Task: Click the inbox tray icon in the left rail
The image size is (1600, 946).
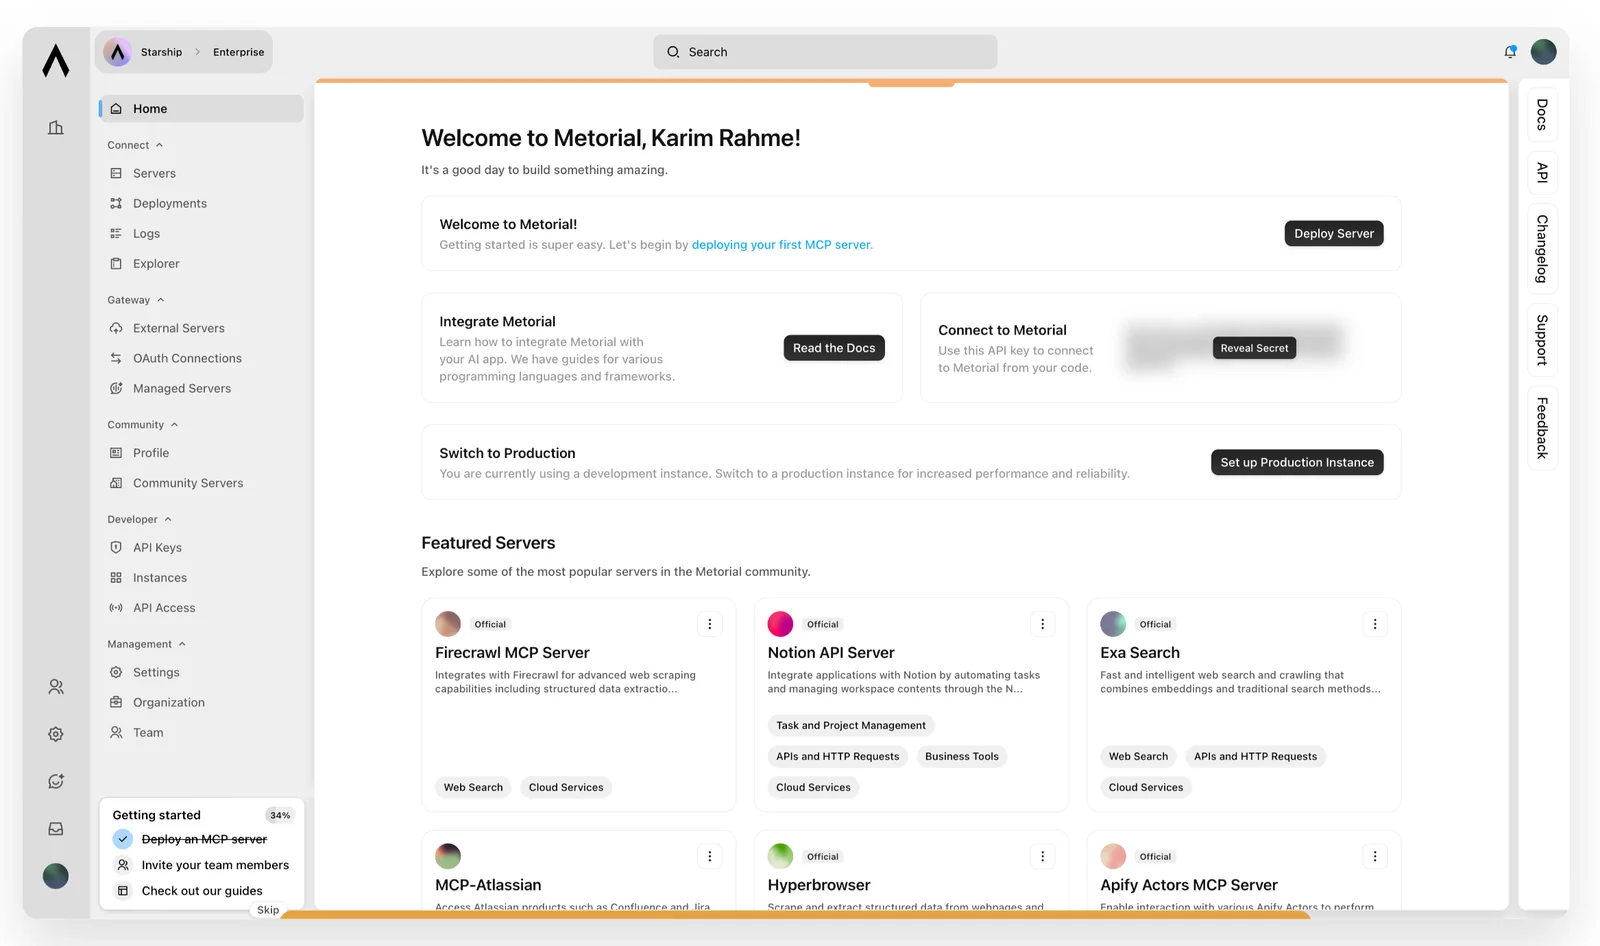Action: (x=56, y=829)
